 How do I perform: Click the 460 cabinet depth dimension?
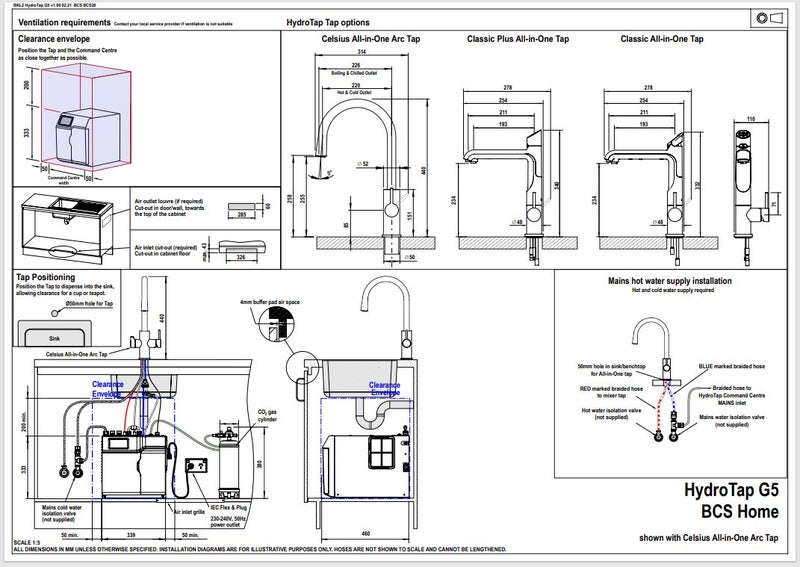tap(365, 534)
